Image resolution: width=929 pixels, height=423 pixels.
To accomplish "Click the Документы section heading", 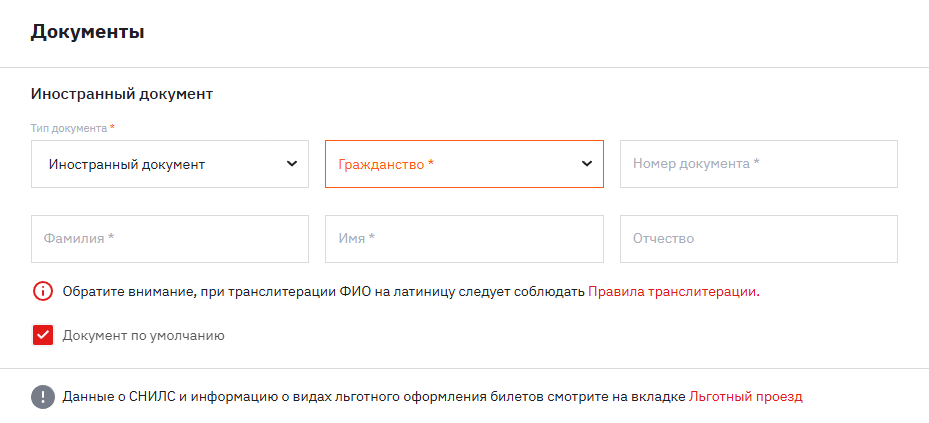I will coord(88,32).
